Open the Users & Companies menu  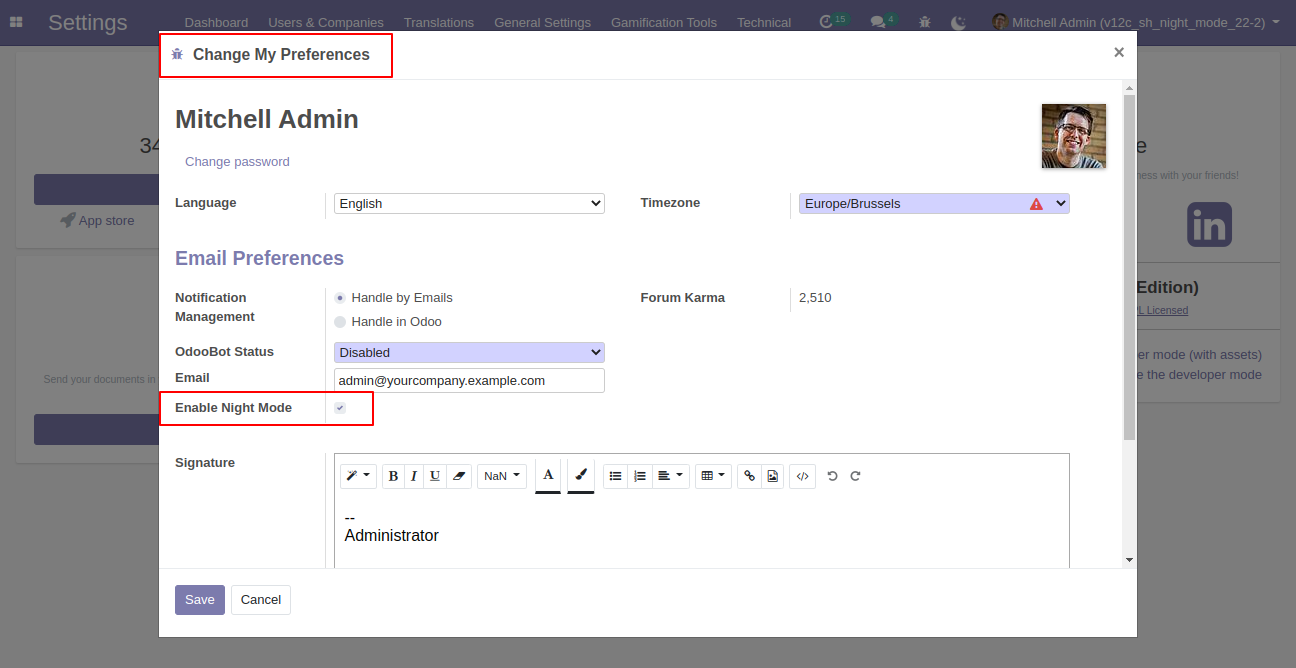326,22
